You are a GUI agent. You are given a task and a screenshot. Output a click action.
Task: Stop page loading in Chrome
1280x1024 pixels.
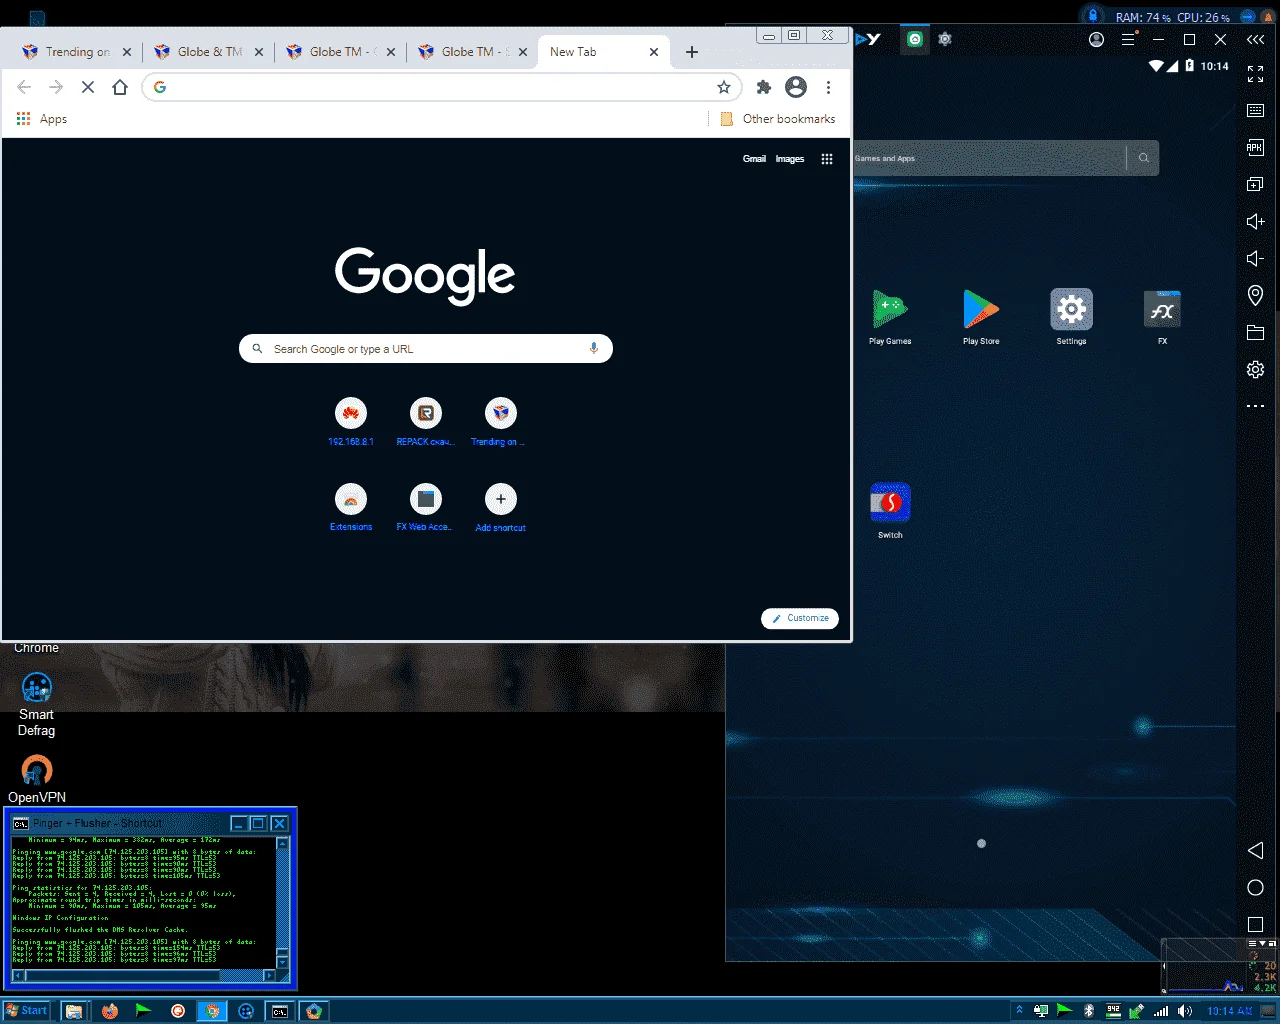88,87
